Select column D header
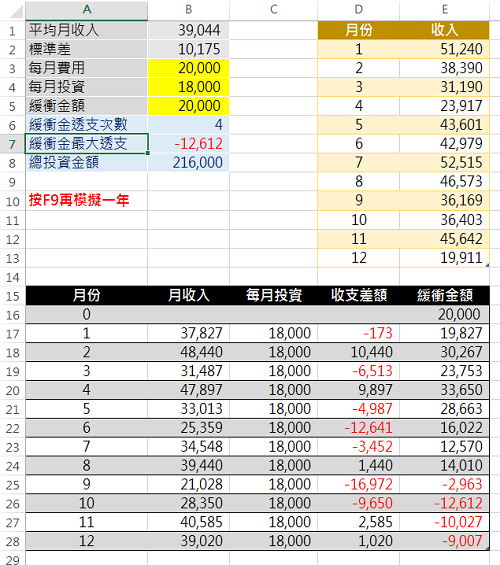The width and height of the screenshot is (500, 565). coord(358,10)
